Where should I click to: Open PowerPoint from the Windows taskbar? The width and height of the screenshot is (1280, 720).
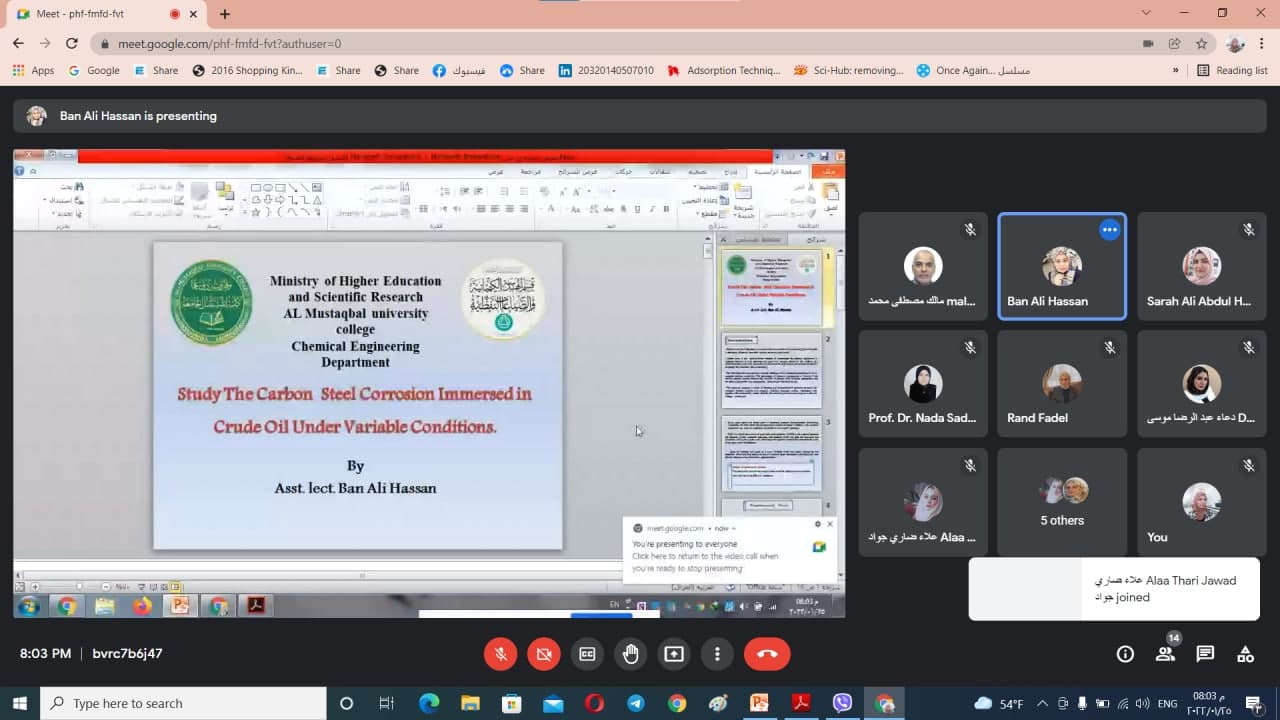tap(759, 703)
